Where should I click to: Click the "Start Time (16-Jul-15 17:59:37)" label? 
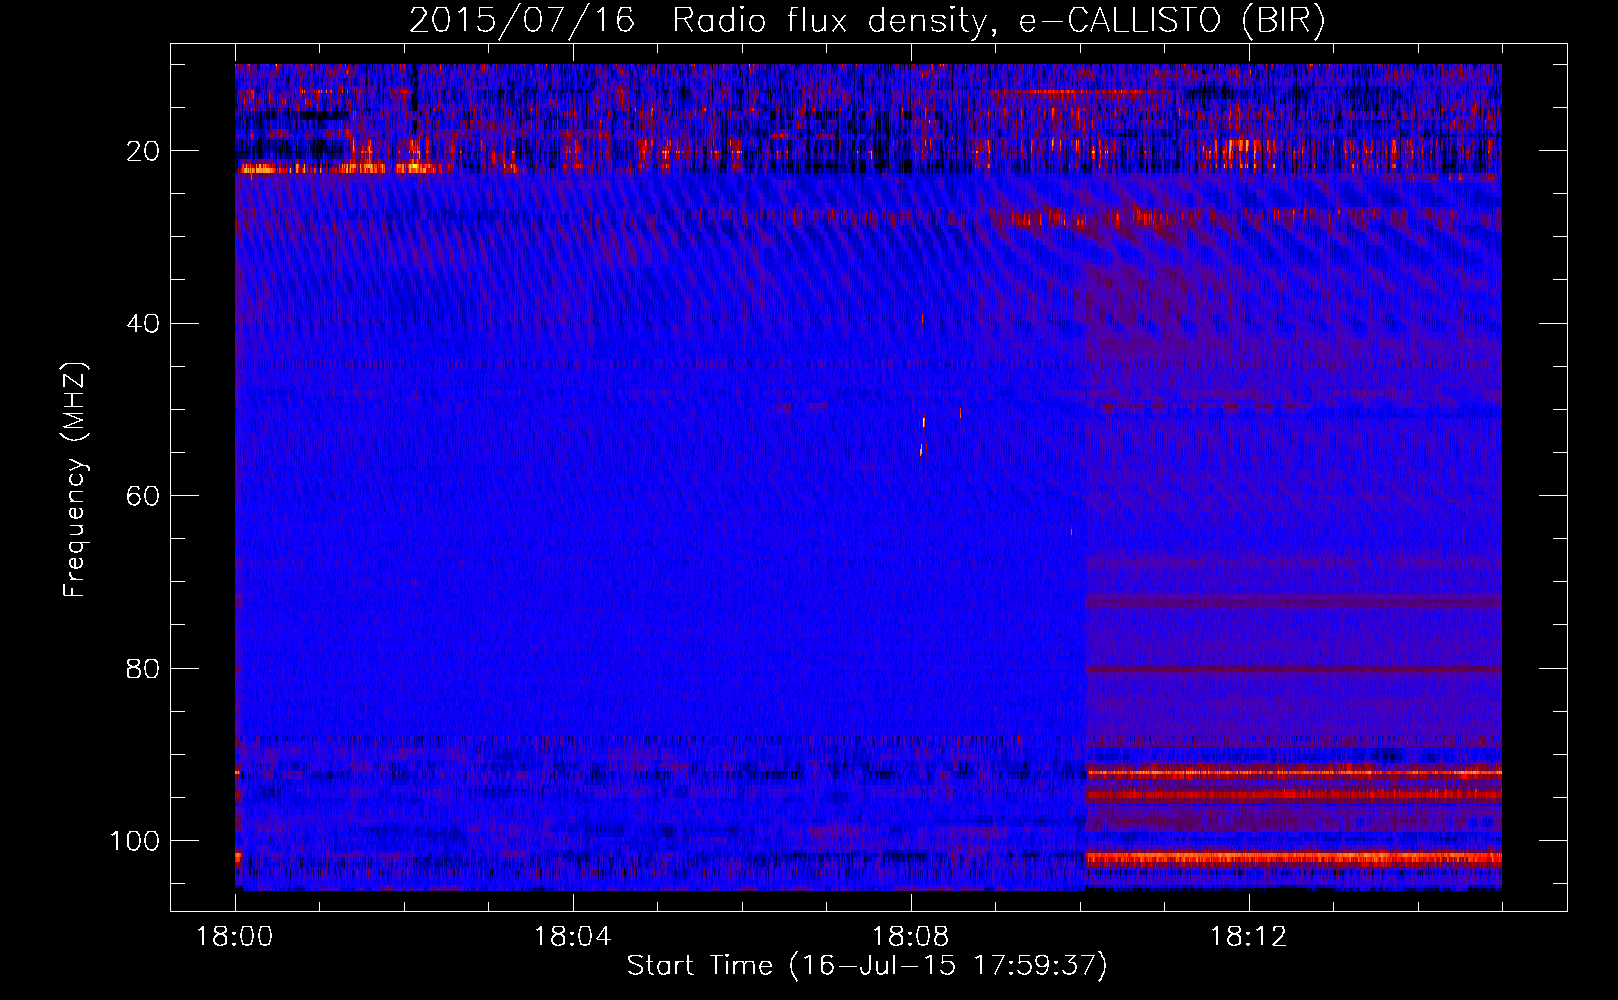point(867,965)
